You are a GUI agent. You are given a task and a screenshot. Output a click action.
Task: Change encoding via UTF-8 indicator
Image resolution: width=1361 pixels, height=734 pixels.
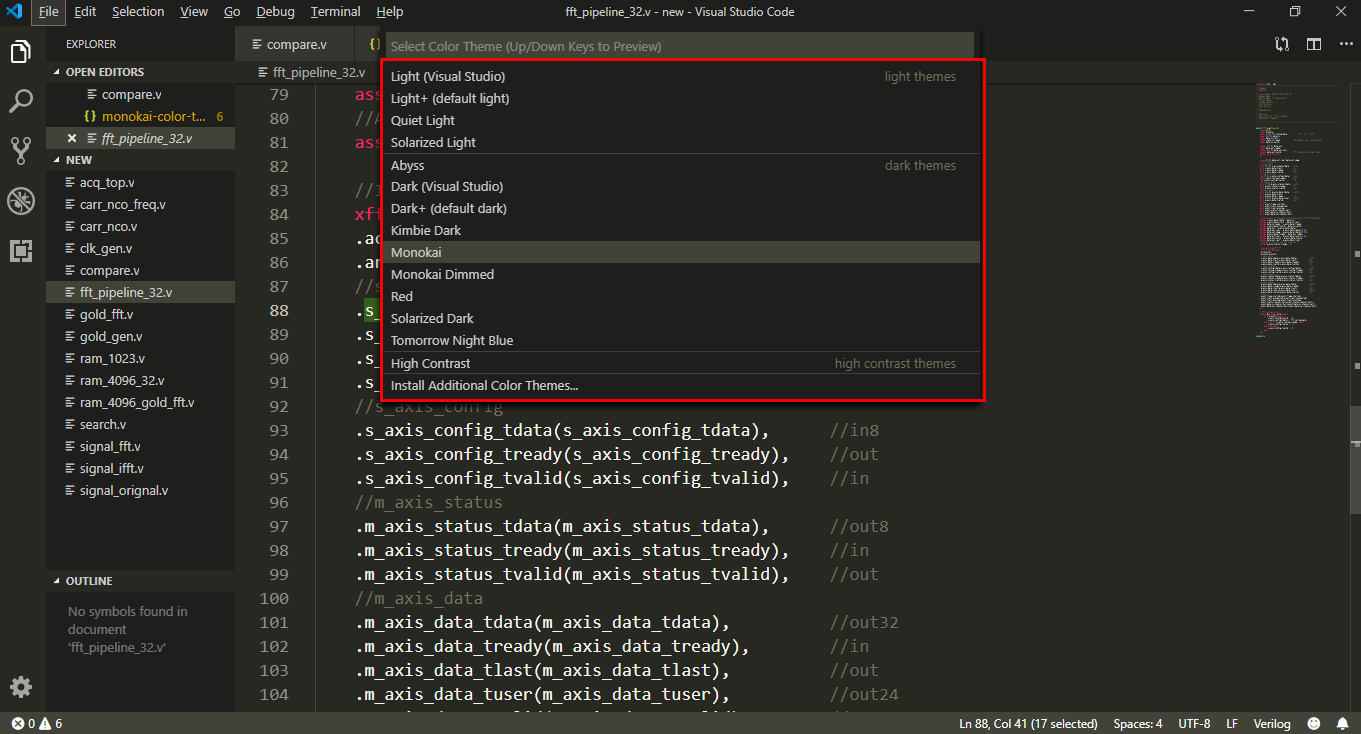[1194, 723]
